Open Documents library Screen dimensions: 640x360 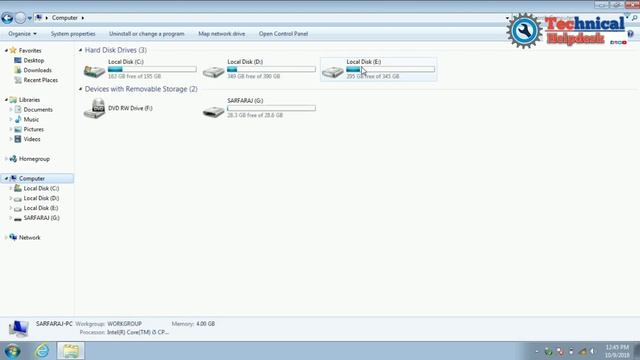(38, 109)
